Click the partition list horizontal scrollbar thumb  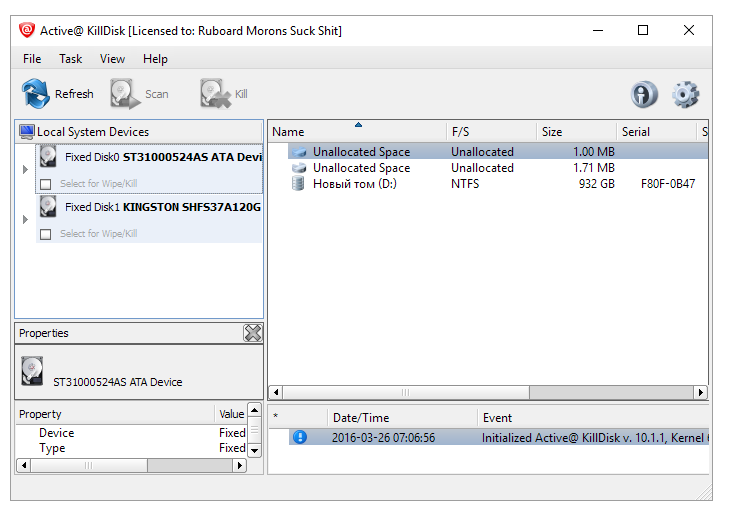pos(406,392)
